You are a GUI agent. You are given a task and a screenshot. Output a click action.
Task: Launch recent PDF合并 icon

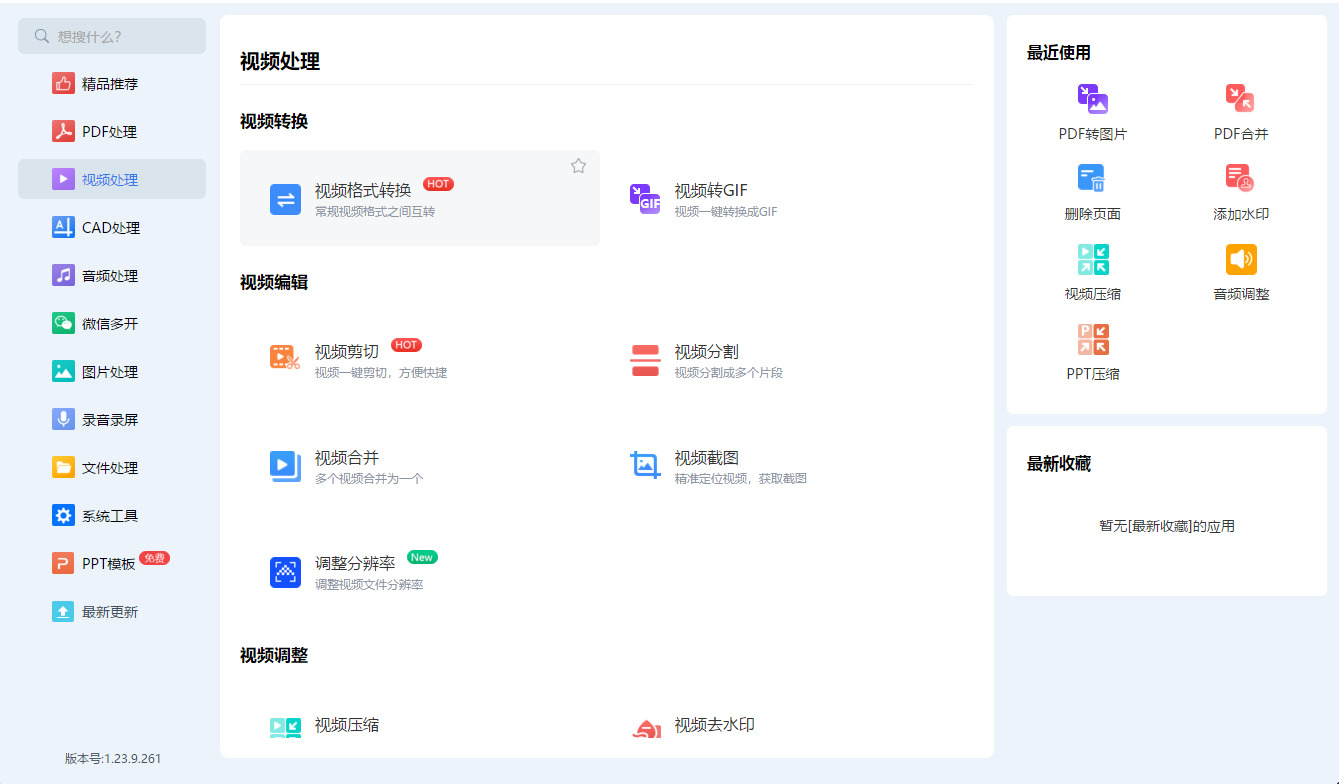pos(1240,98)
